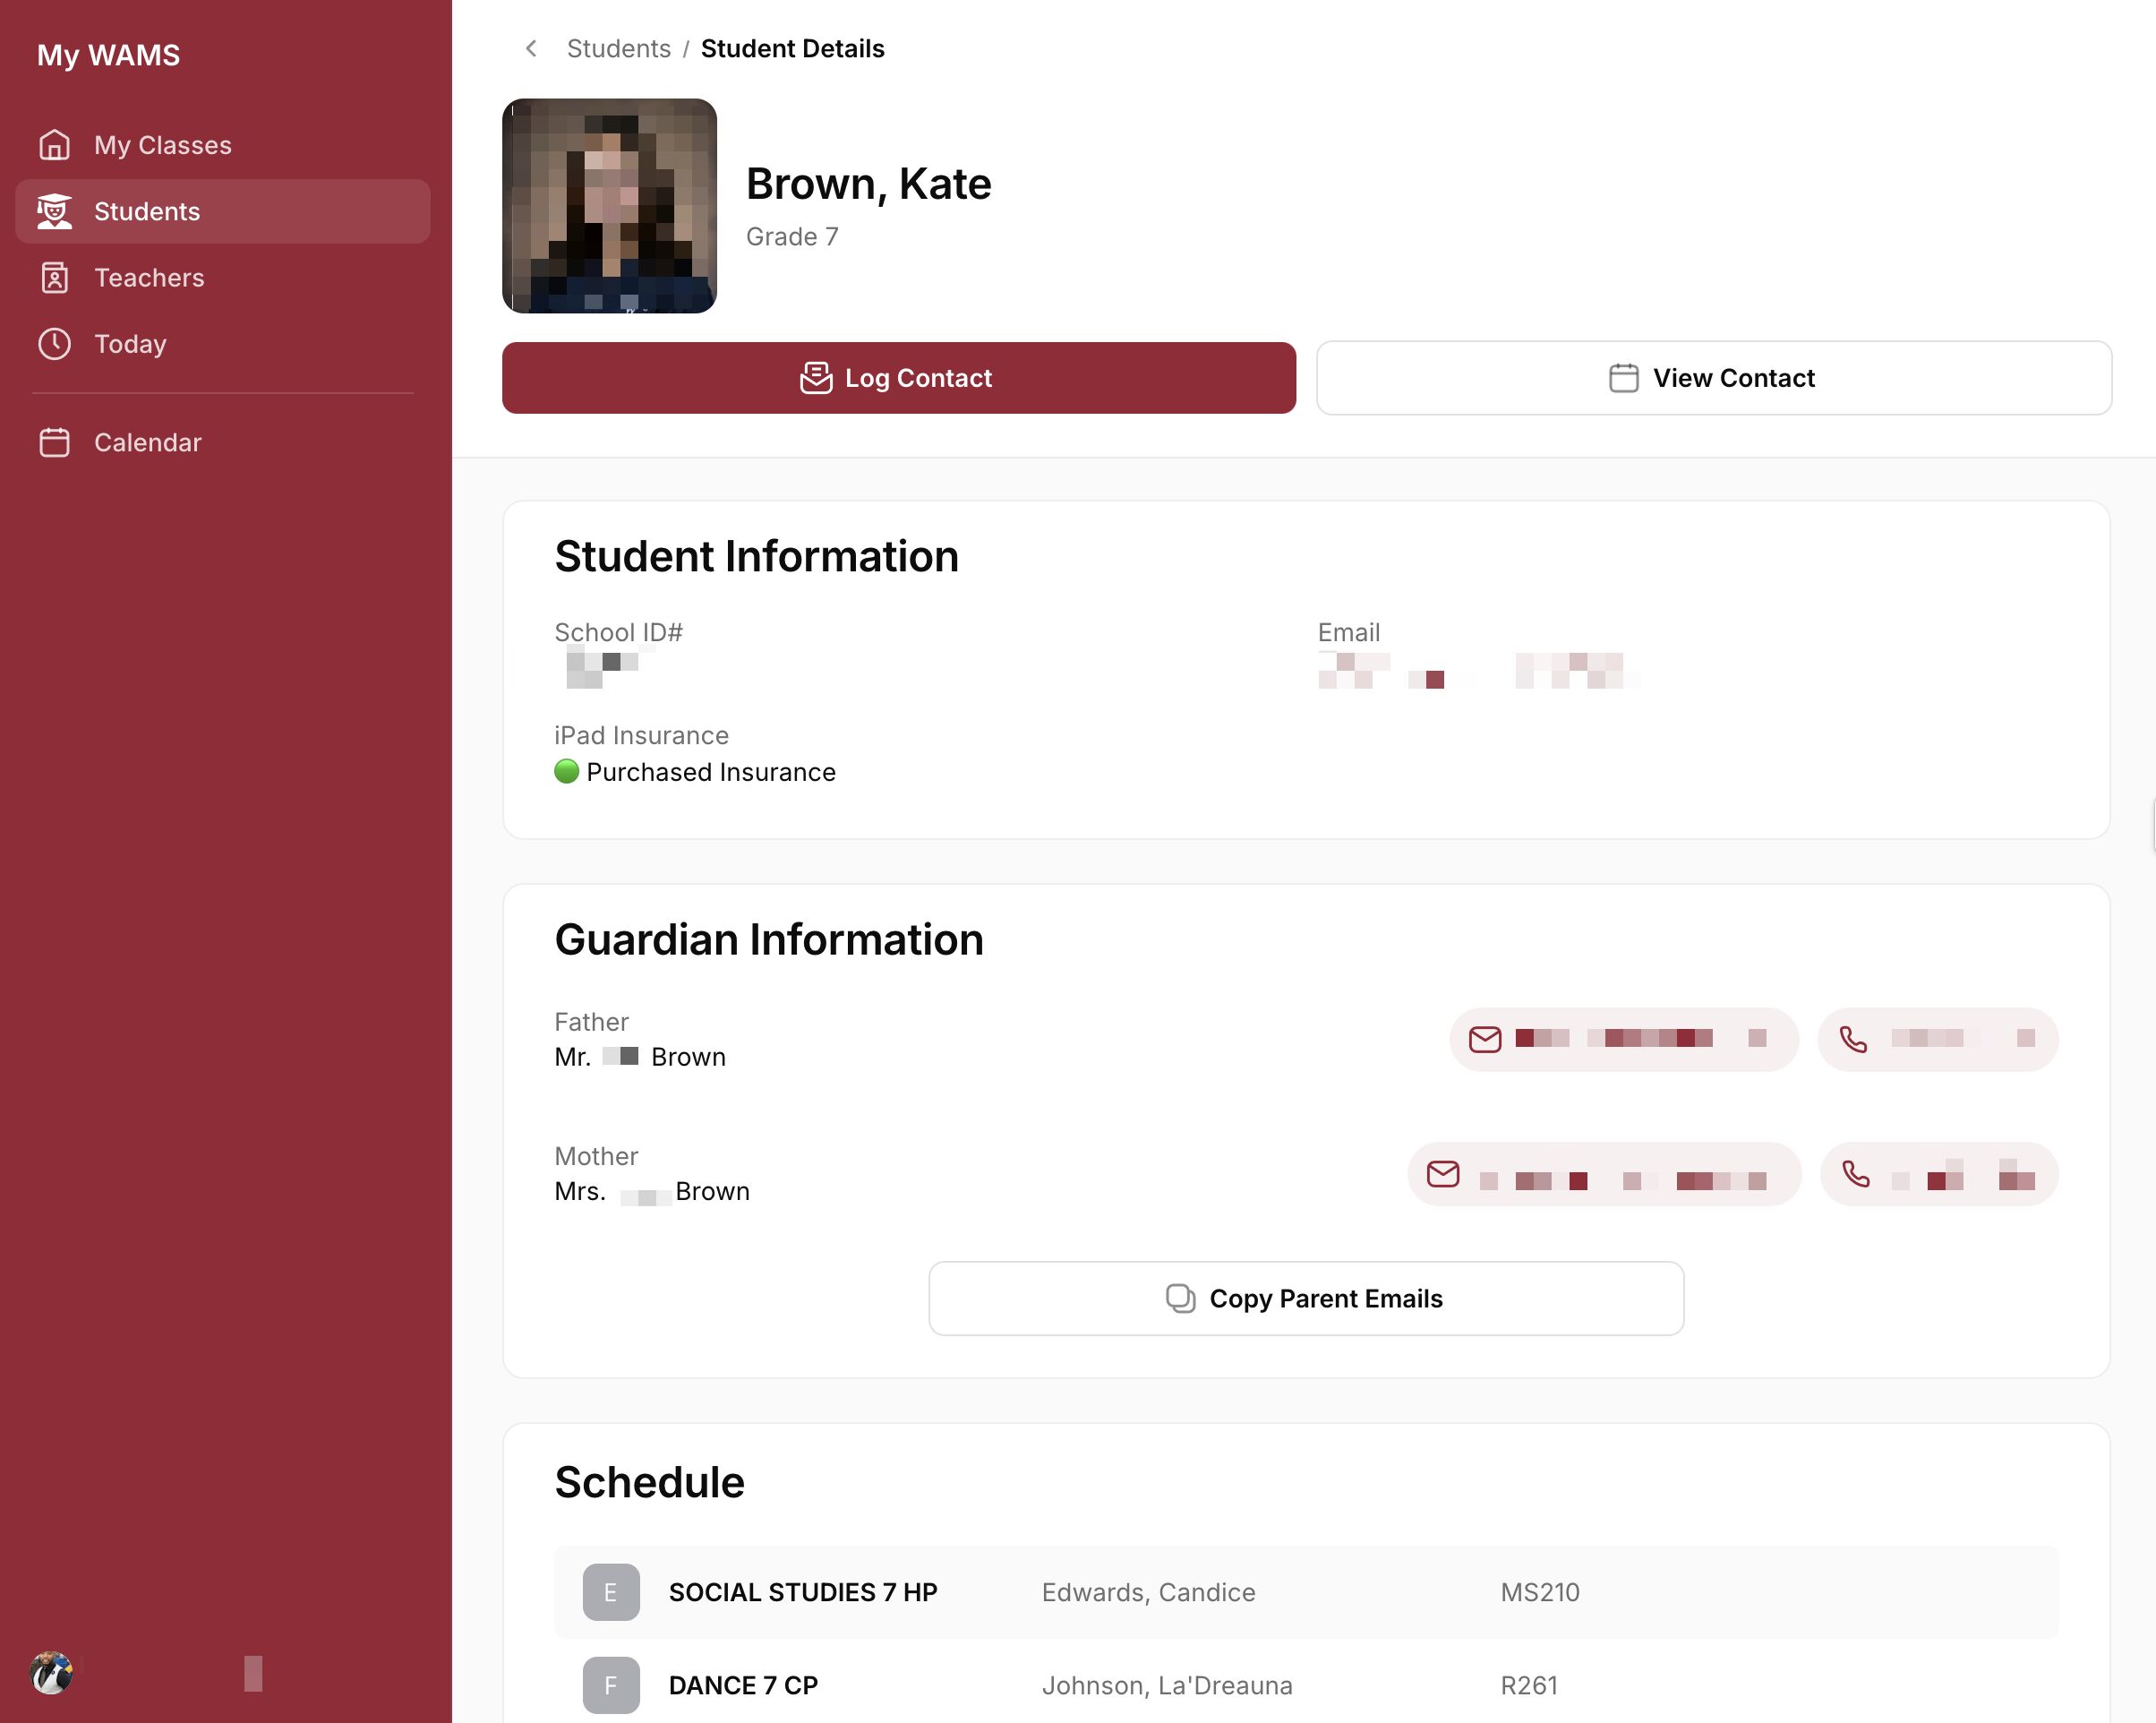Click the father's phone icon
The height and width of the screenshot is (1723, 2156).
(x=1853, y=1040)
